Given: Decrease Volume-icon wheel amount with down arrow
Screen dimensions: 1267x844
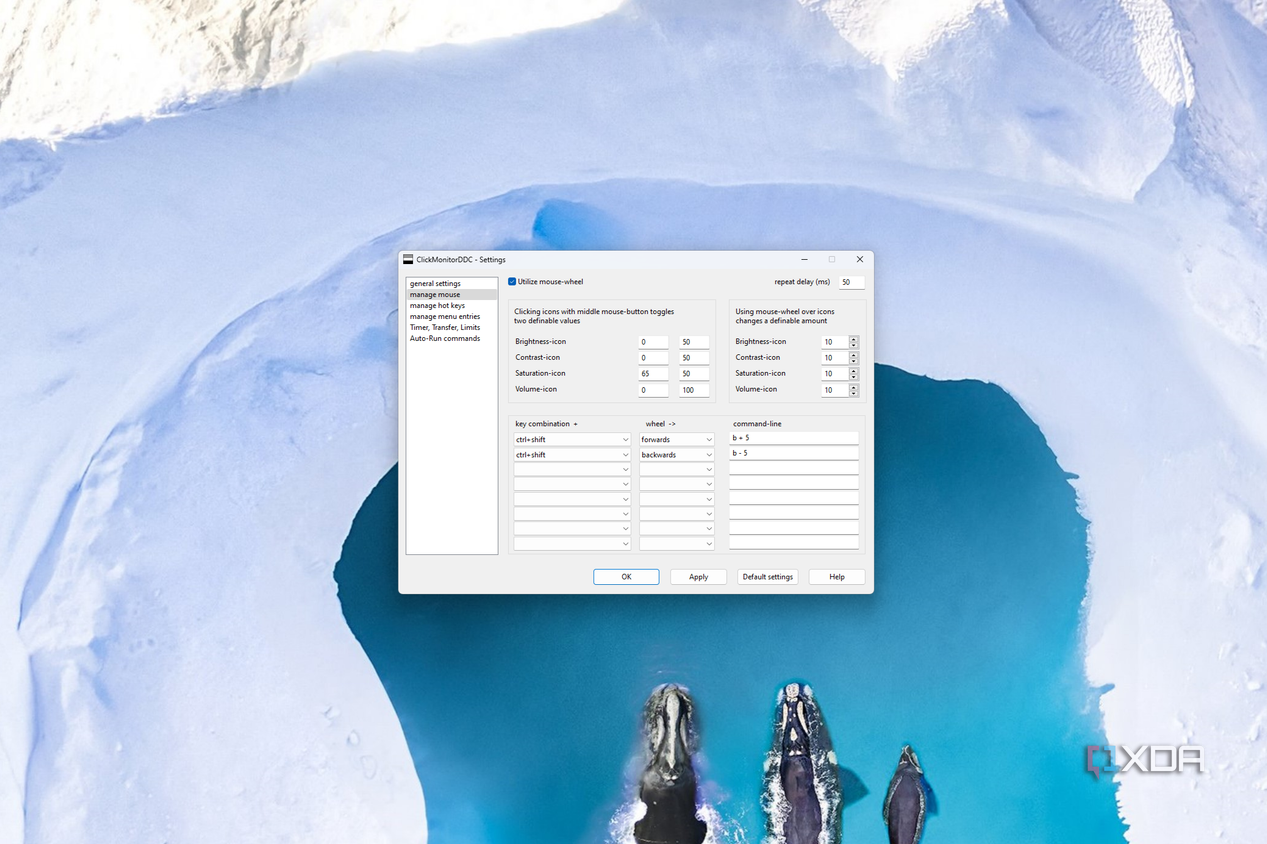Looking at the screenshot, I should click(x=854, y=393).
